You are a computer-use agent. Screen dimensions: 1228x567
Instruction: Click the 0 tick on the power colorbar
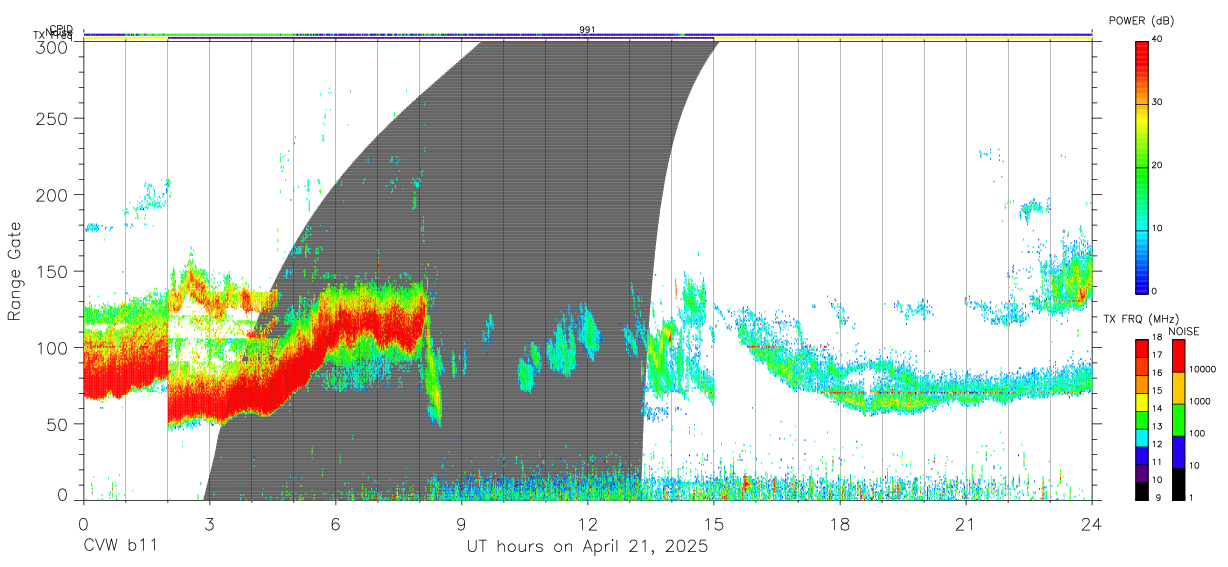pyautogui.click(x=1154, y=291)
